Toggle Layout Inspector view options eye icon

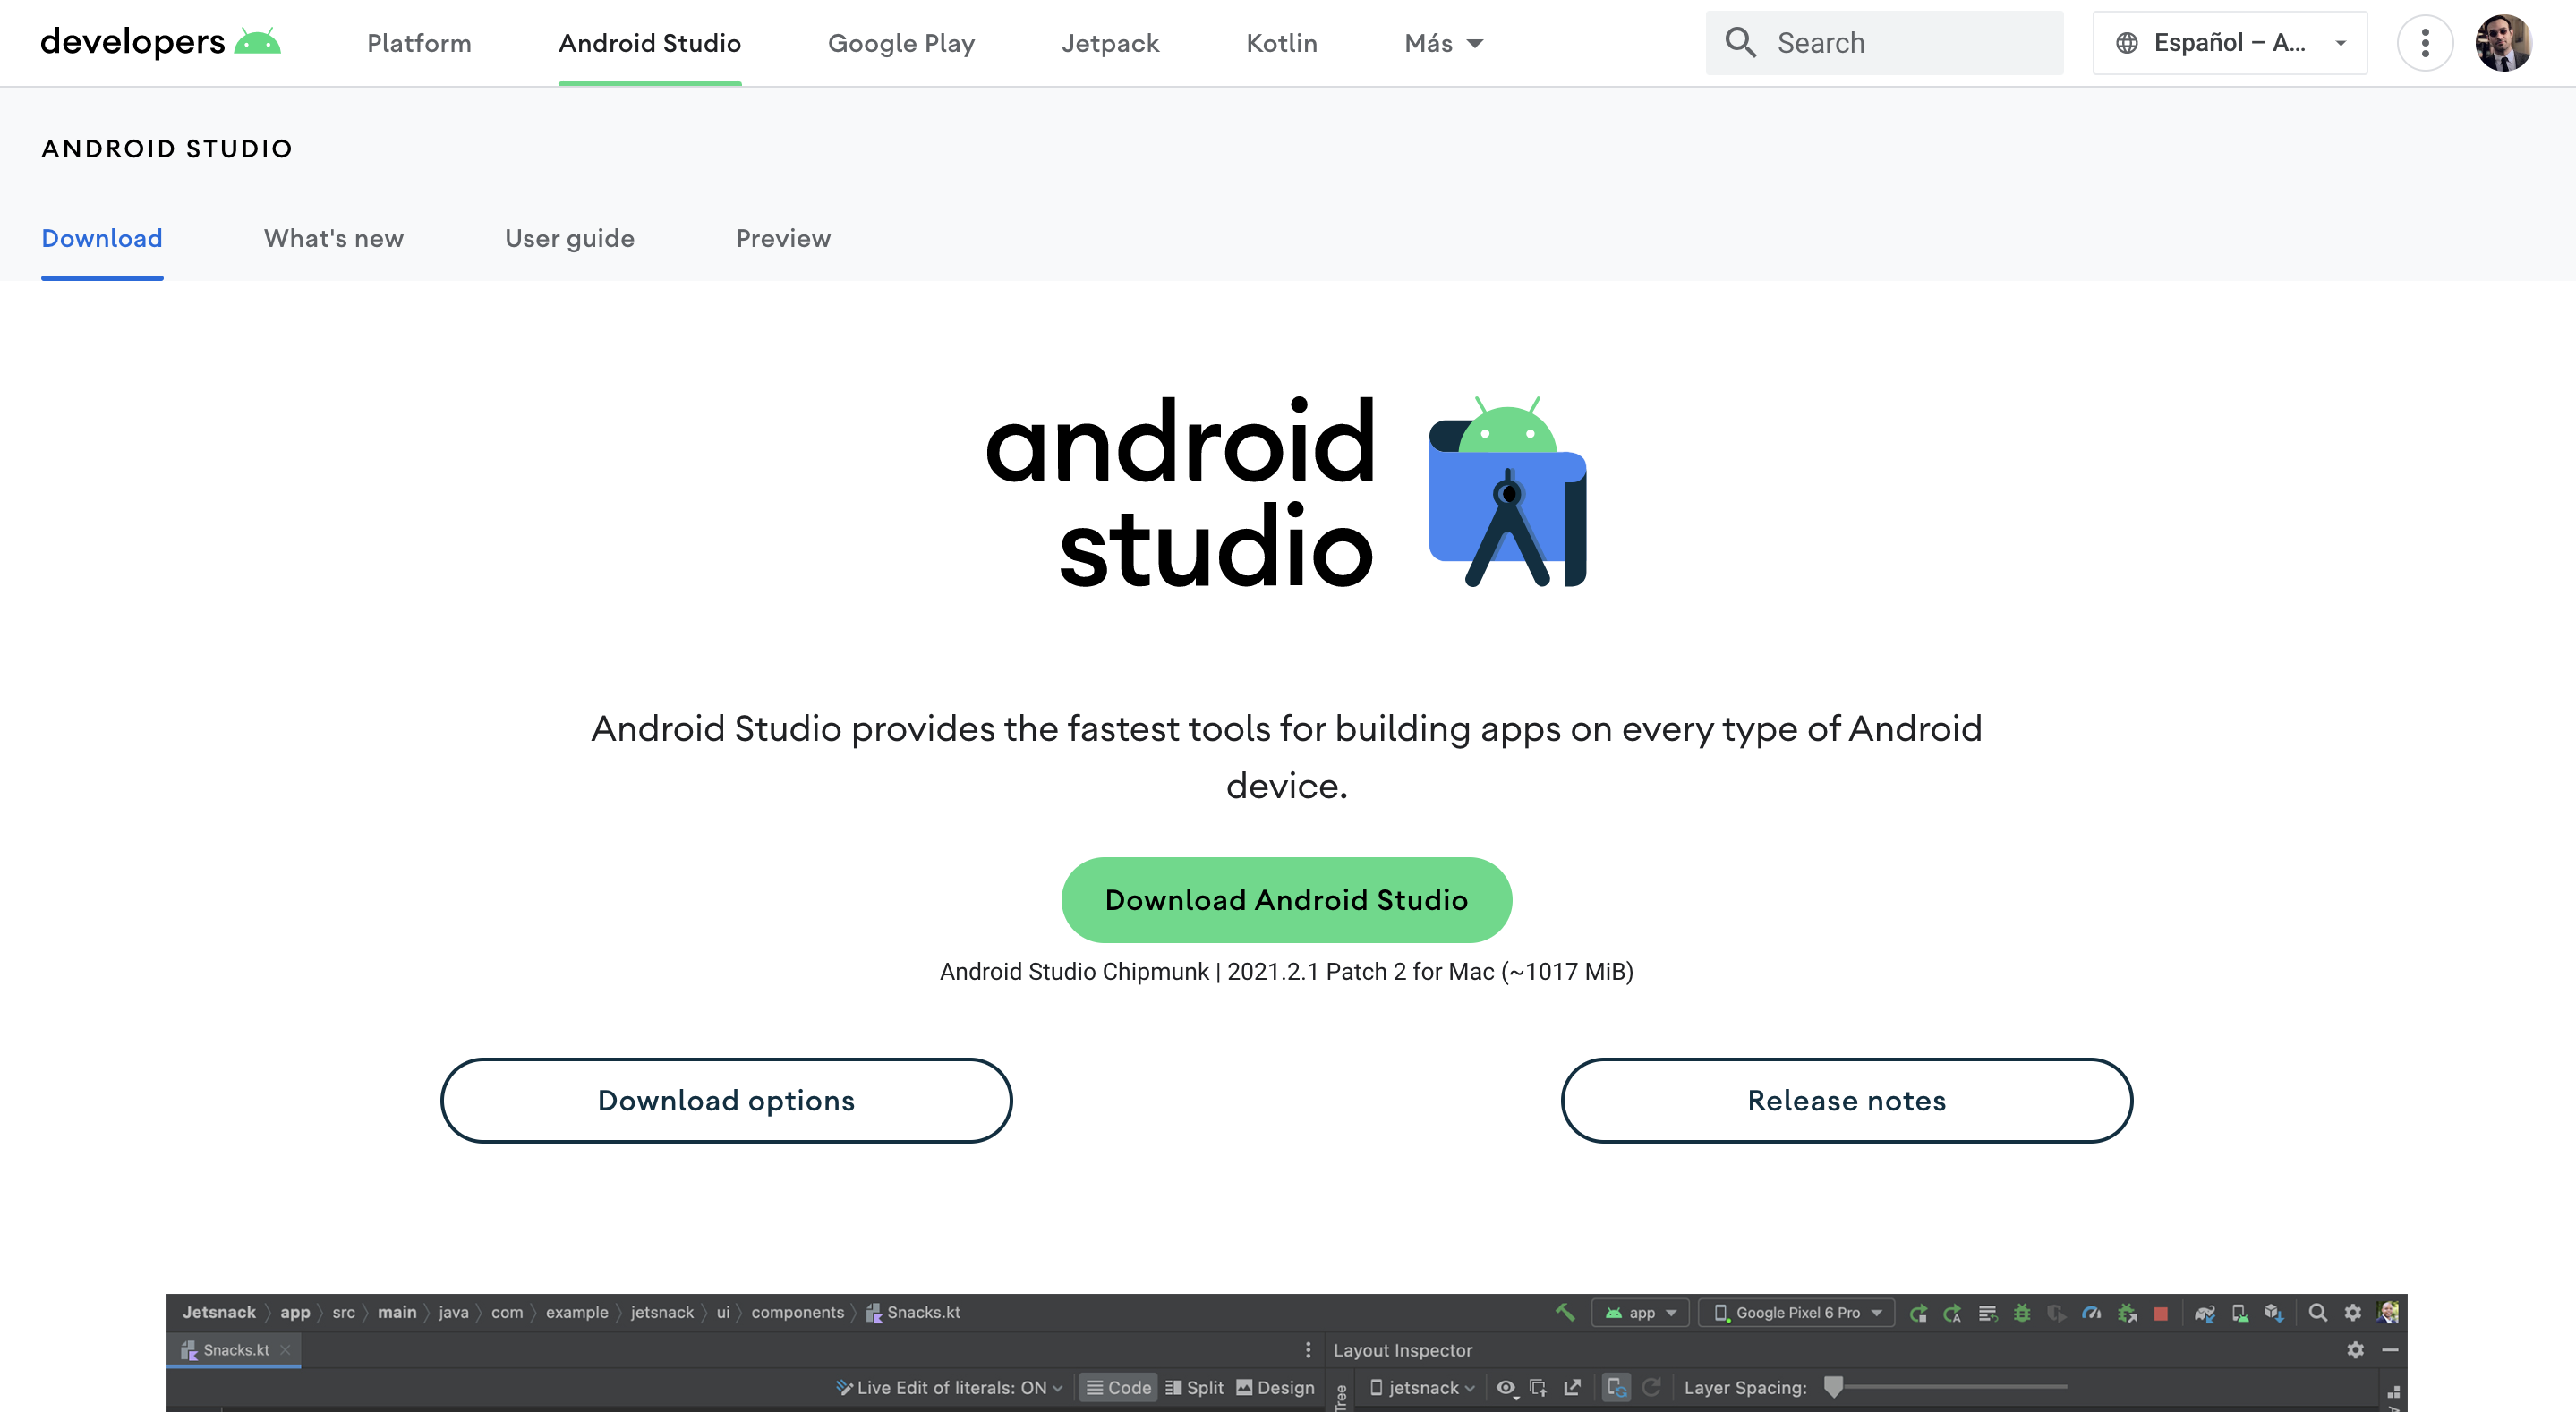[x=1506, y=1388]
